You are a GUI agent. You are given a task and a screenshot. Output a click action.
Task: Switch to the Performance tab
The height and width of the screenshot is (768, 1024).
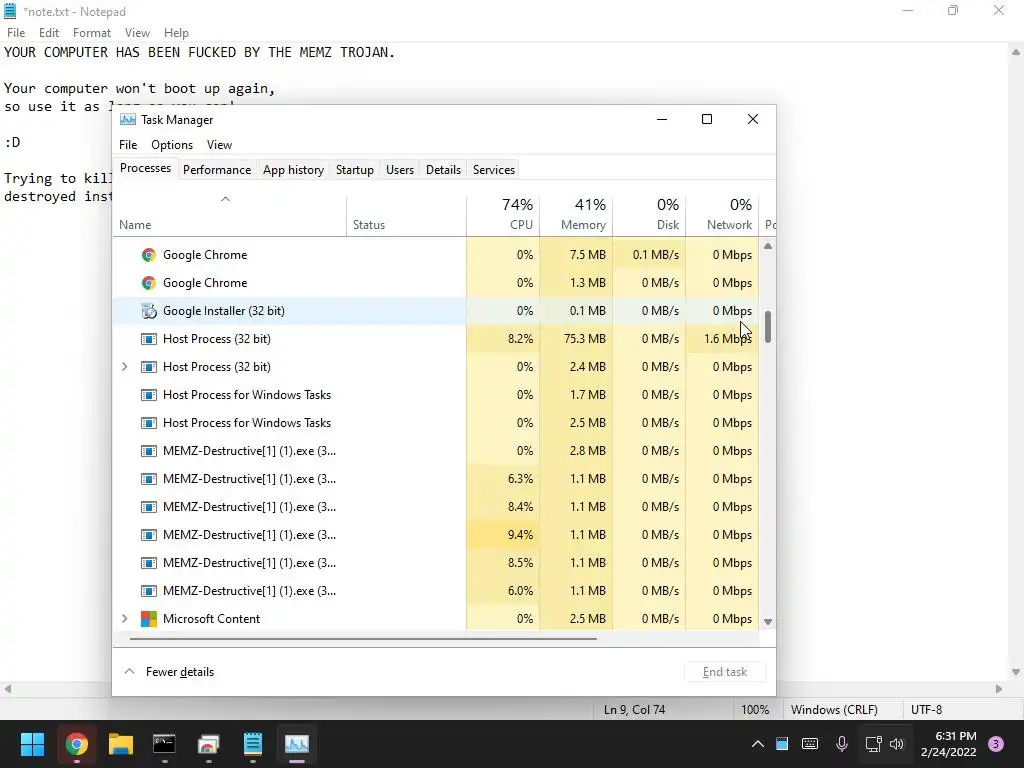click(x=217, y=170)
